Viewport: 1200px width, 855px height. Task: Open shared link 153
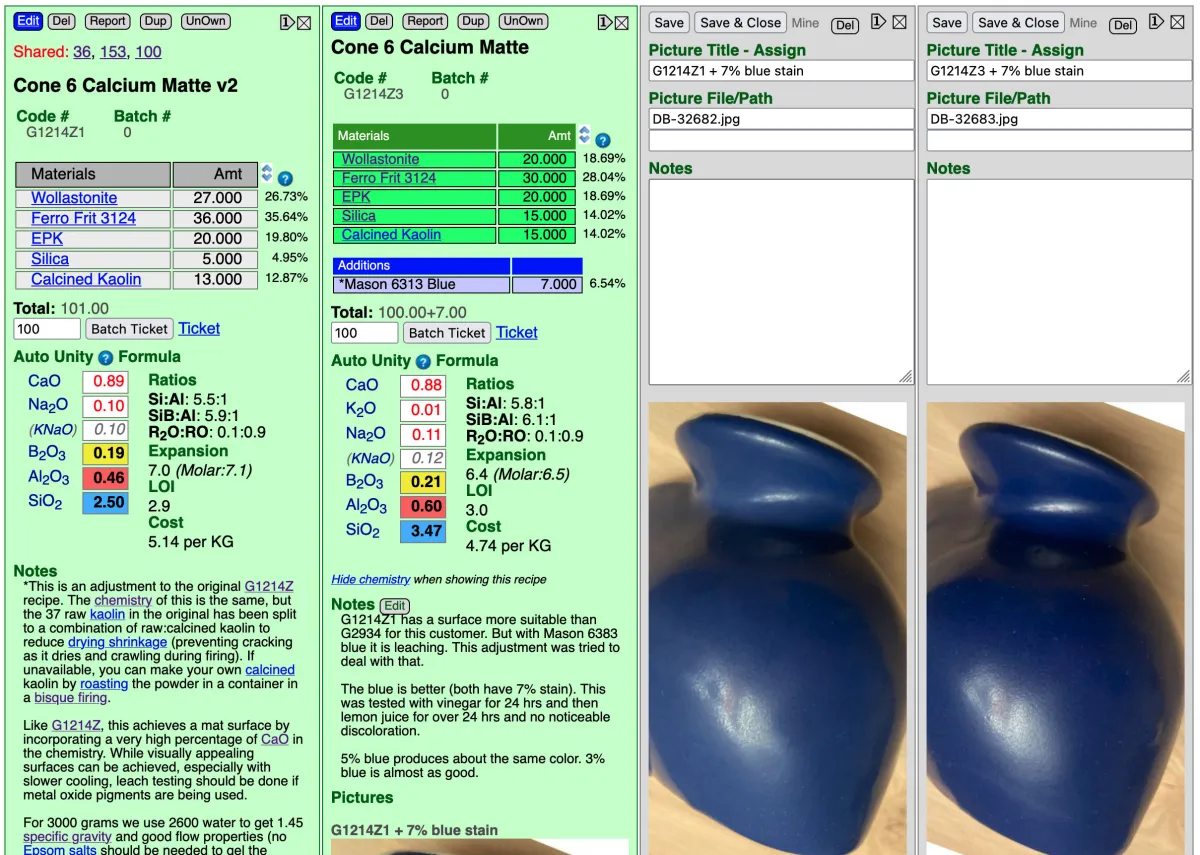(113, 52)
